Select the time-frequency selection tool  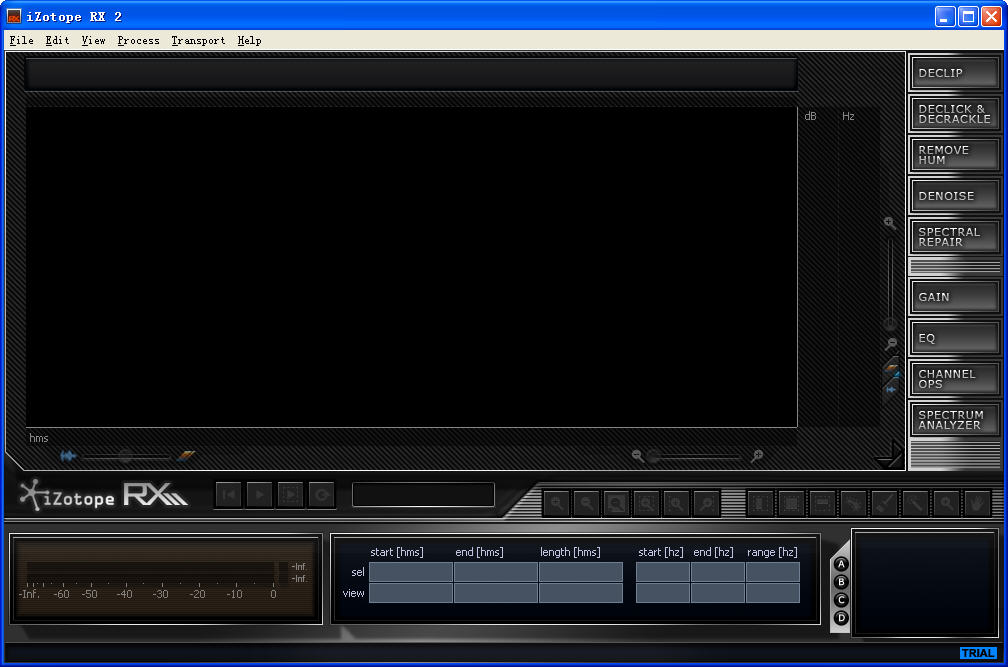[x=791, y=503]
